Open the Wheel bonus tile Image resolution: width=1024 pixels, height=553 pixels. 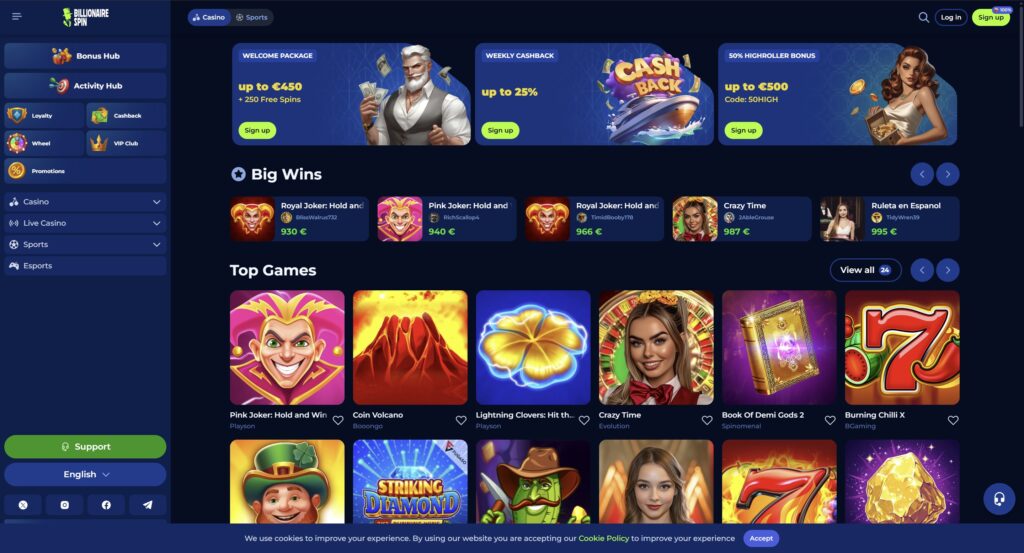pyautogui.click(x=44, y=143)
